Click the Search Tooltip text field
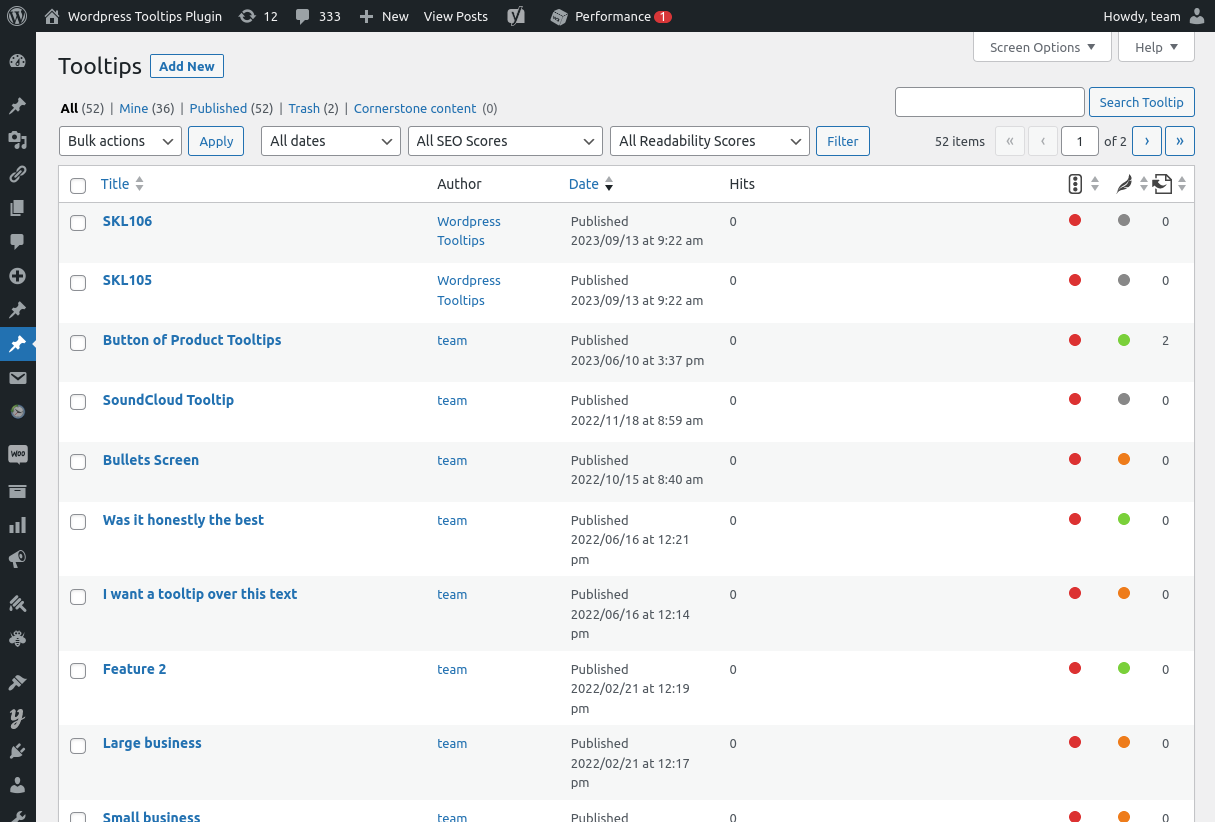 pyautogui.click(x=989, y=102)
